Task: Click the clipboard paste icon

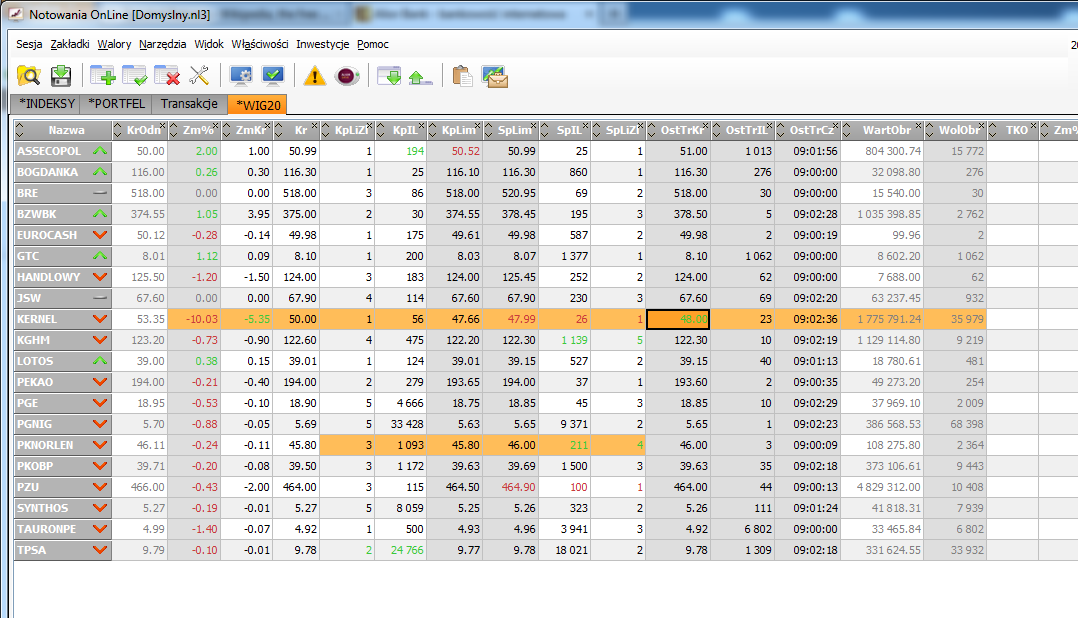Action: [x=462, y=75]
